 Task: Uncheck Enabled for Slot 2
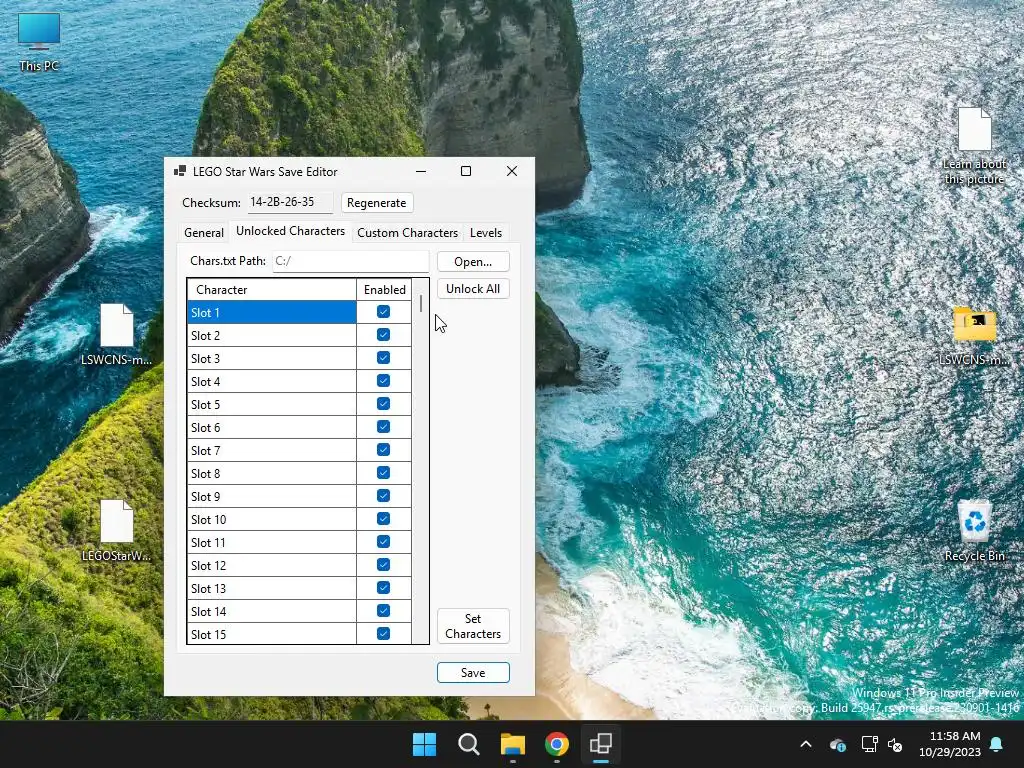[383, 335]
